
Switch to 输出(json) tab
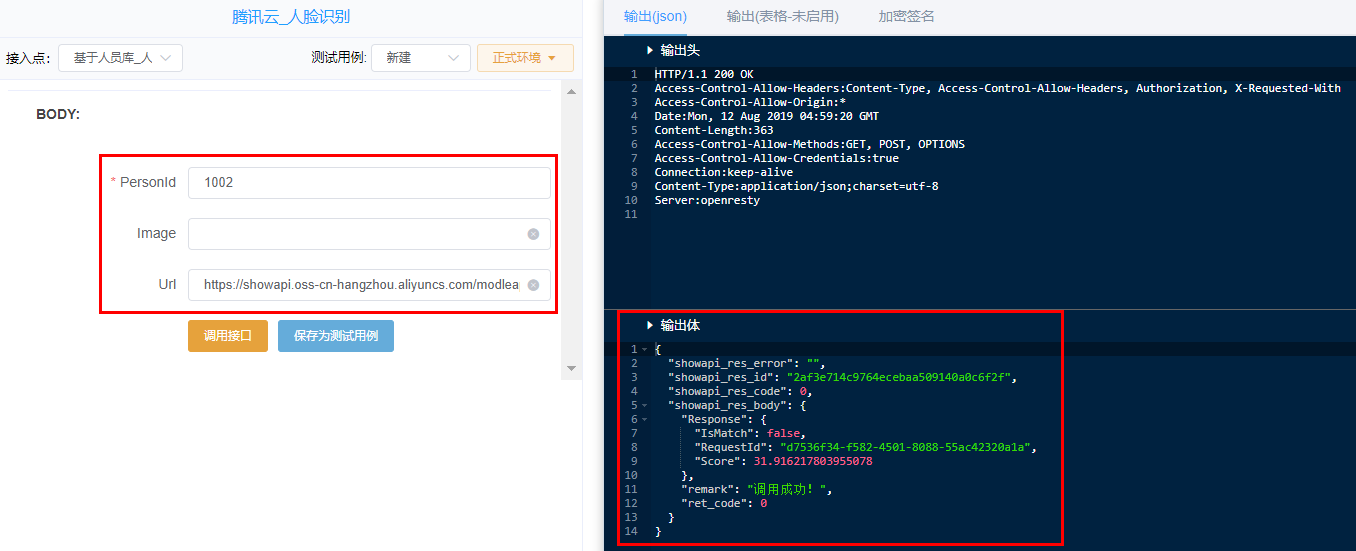[x=655, y=16]
